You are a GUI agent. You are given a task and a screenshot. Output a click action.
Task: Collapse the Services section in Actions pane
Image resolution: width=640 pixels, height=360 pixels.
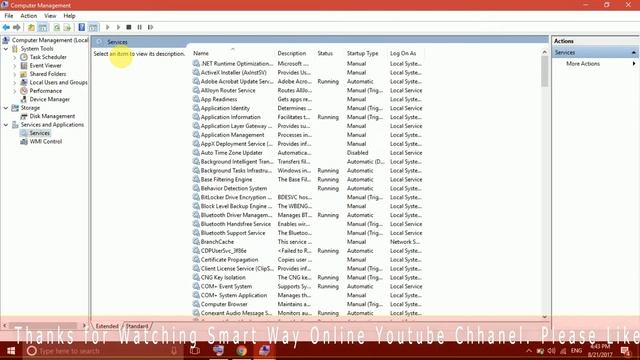point(633,53)
